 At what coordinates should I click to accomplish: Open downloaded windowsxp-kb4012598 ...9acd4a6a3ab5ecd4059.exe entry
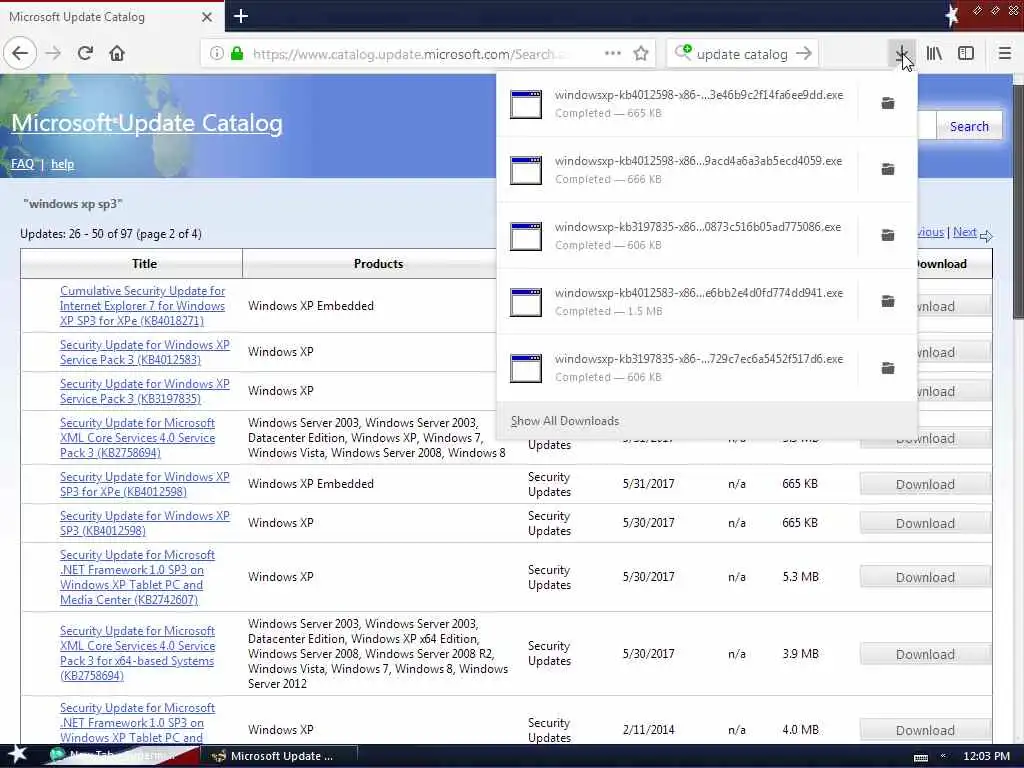pos(677,169)
